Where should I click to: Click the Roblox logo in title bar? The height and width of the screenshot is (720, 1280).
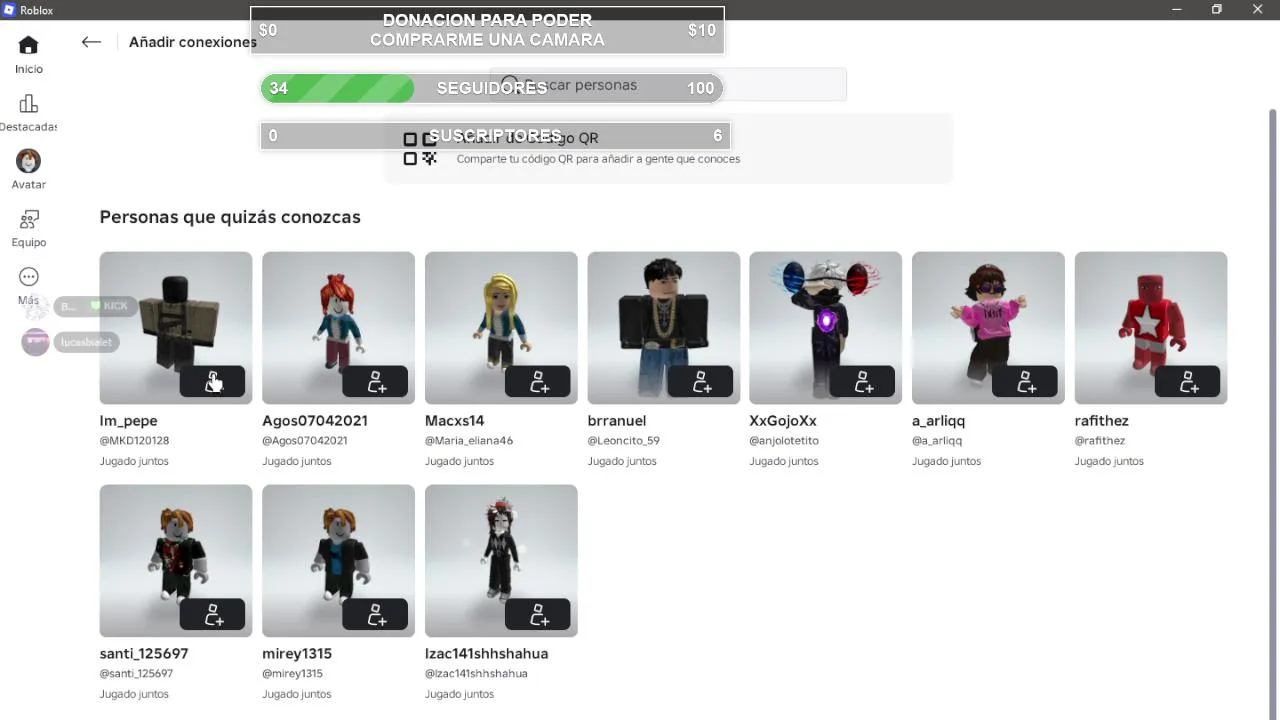point(9,10)
